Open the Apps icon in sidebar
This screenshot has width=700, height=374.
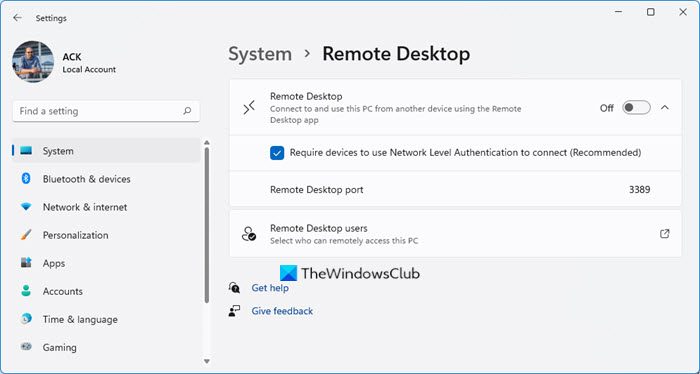pyautogui.click(x=26, y=263)
